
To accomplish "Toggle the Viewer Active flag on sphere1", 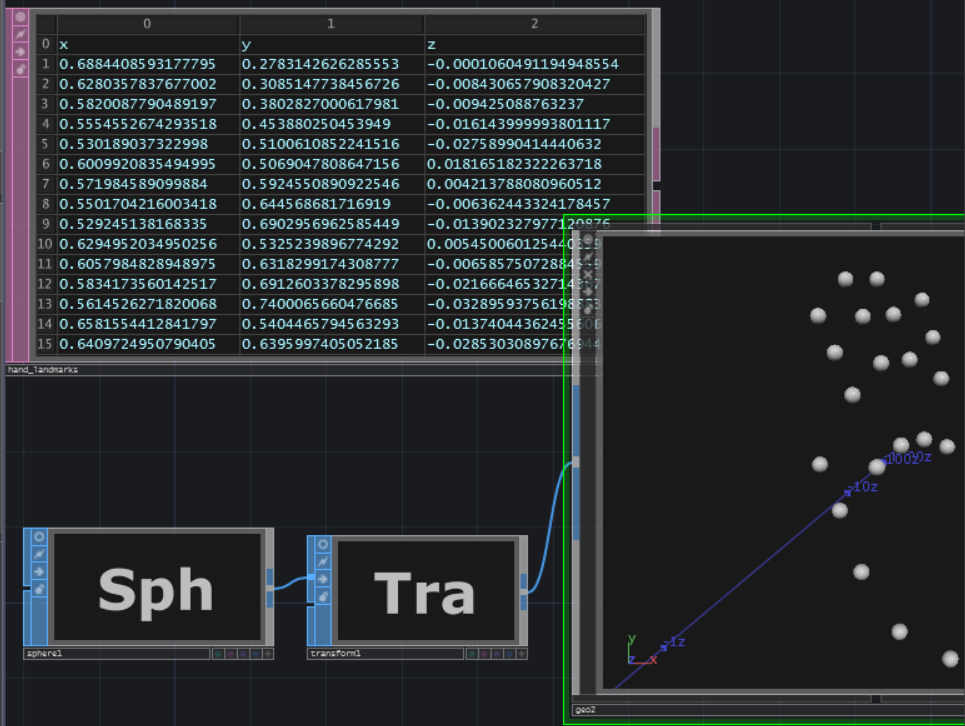I will coord(39,537).
